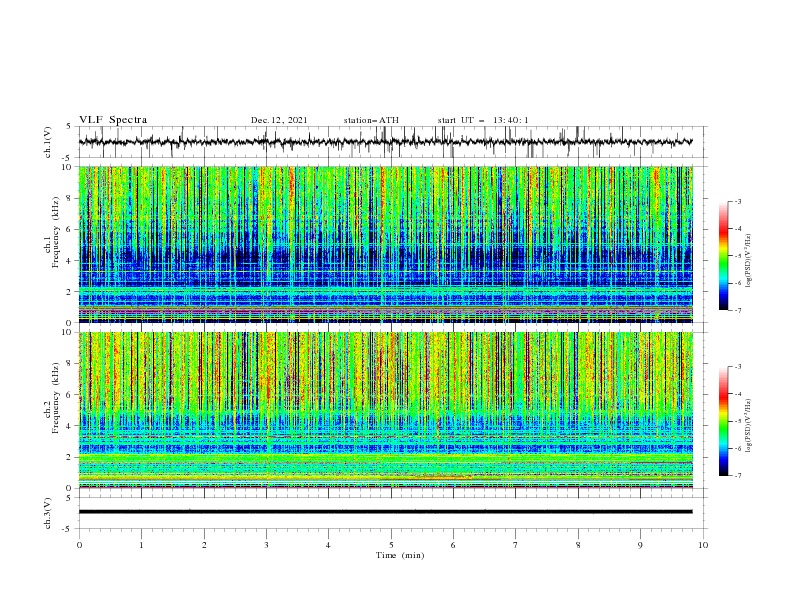Image resolution: width=792 pixels, height=612 pixels.
Task: Click the "VLF Spectra" plot title
Action: 113,120
